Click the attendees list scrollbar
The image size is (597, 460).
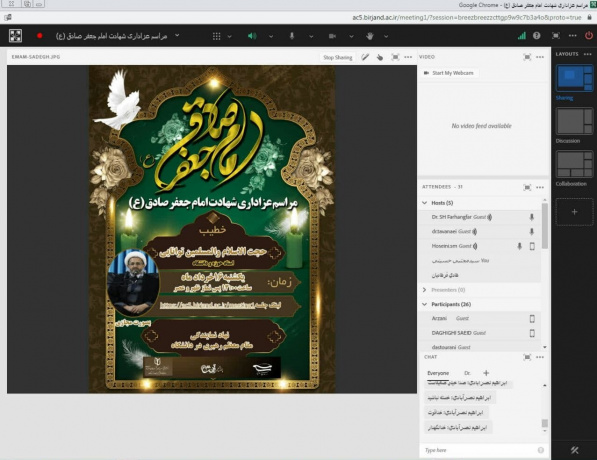pyautogui.click(x=544, y=226)
